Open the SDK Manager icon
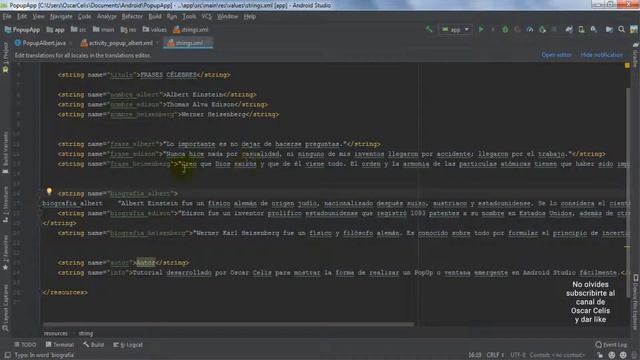Viewport: 640px width, 360px height. (593, 29)
